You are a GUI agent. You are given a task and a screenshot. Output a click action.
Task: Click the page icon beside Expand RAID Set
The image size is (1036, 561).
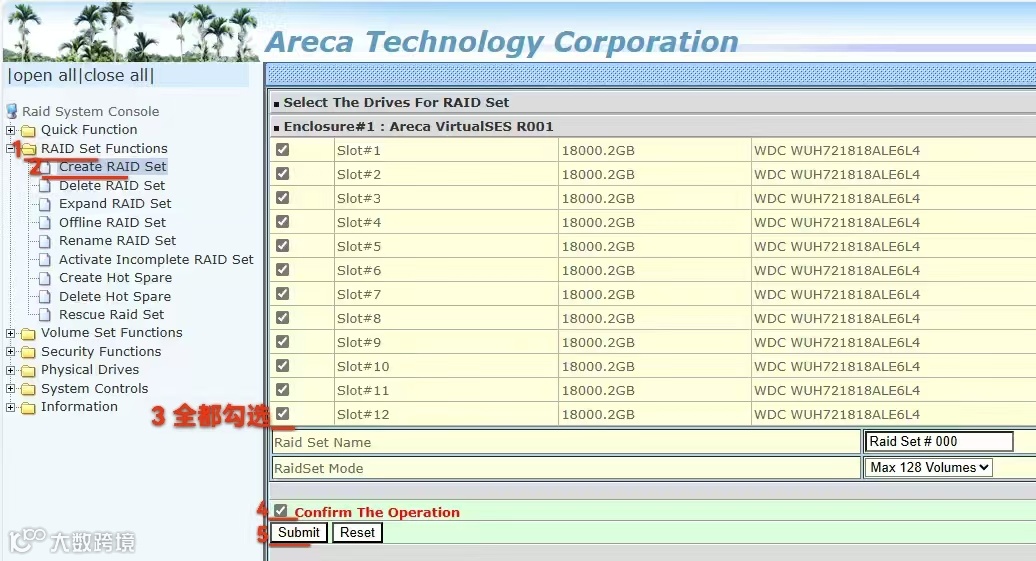click(x=45, y=204)
